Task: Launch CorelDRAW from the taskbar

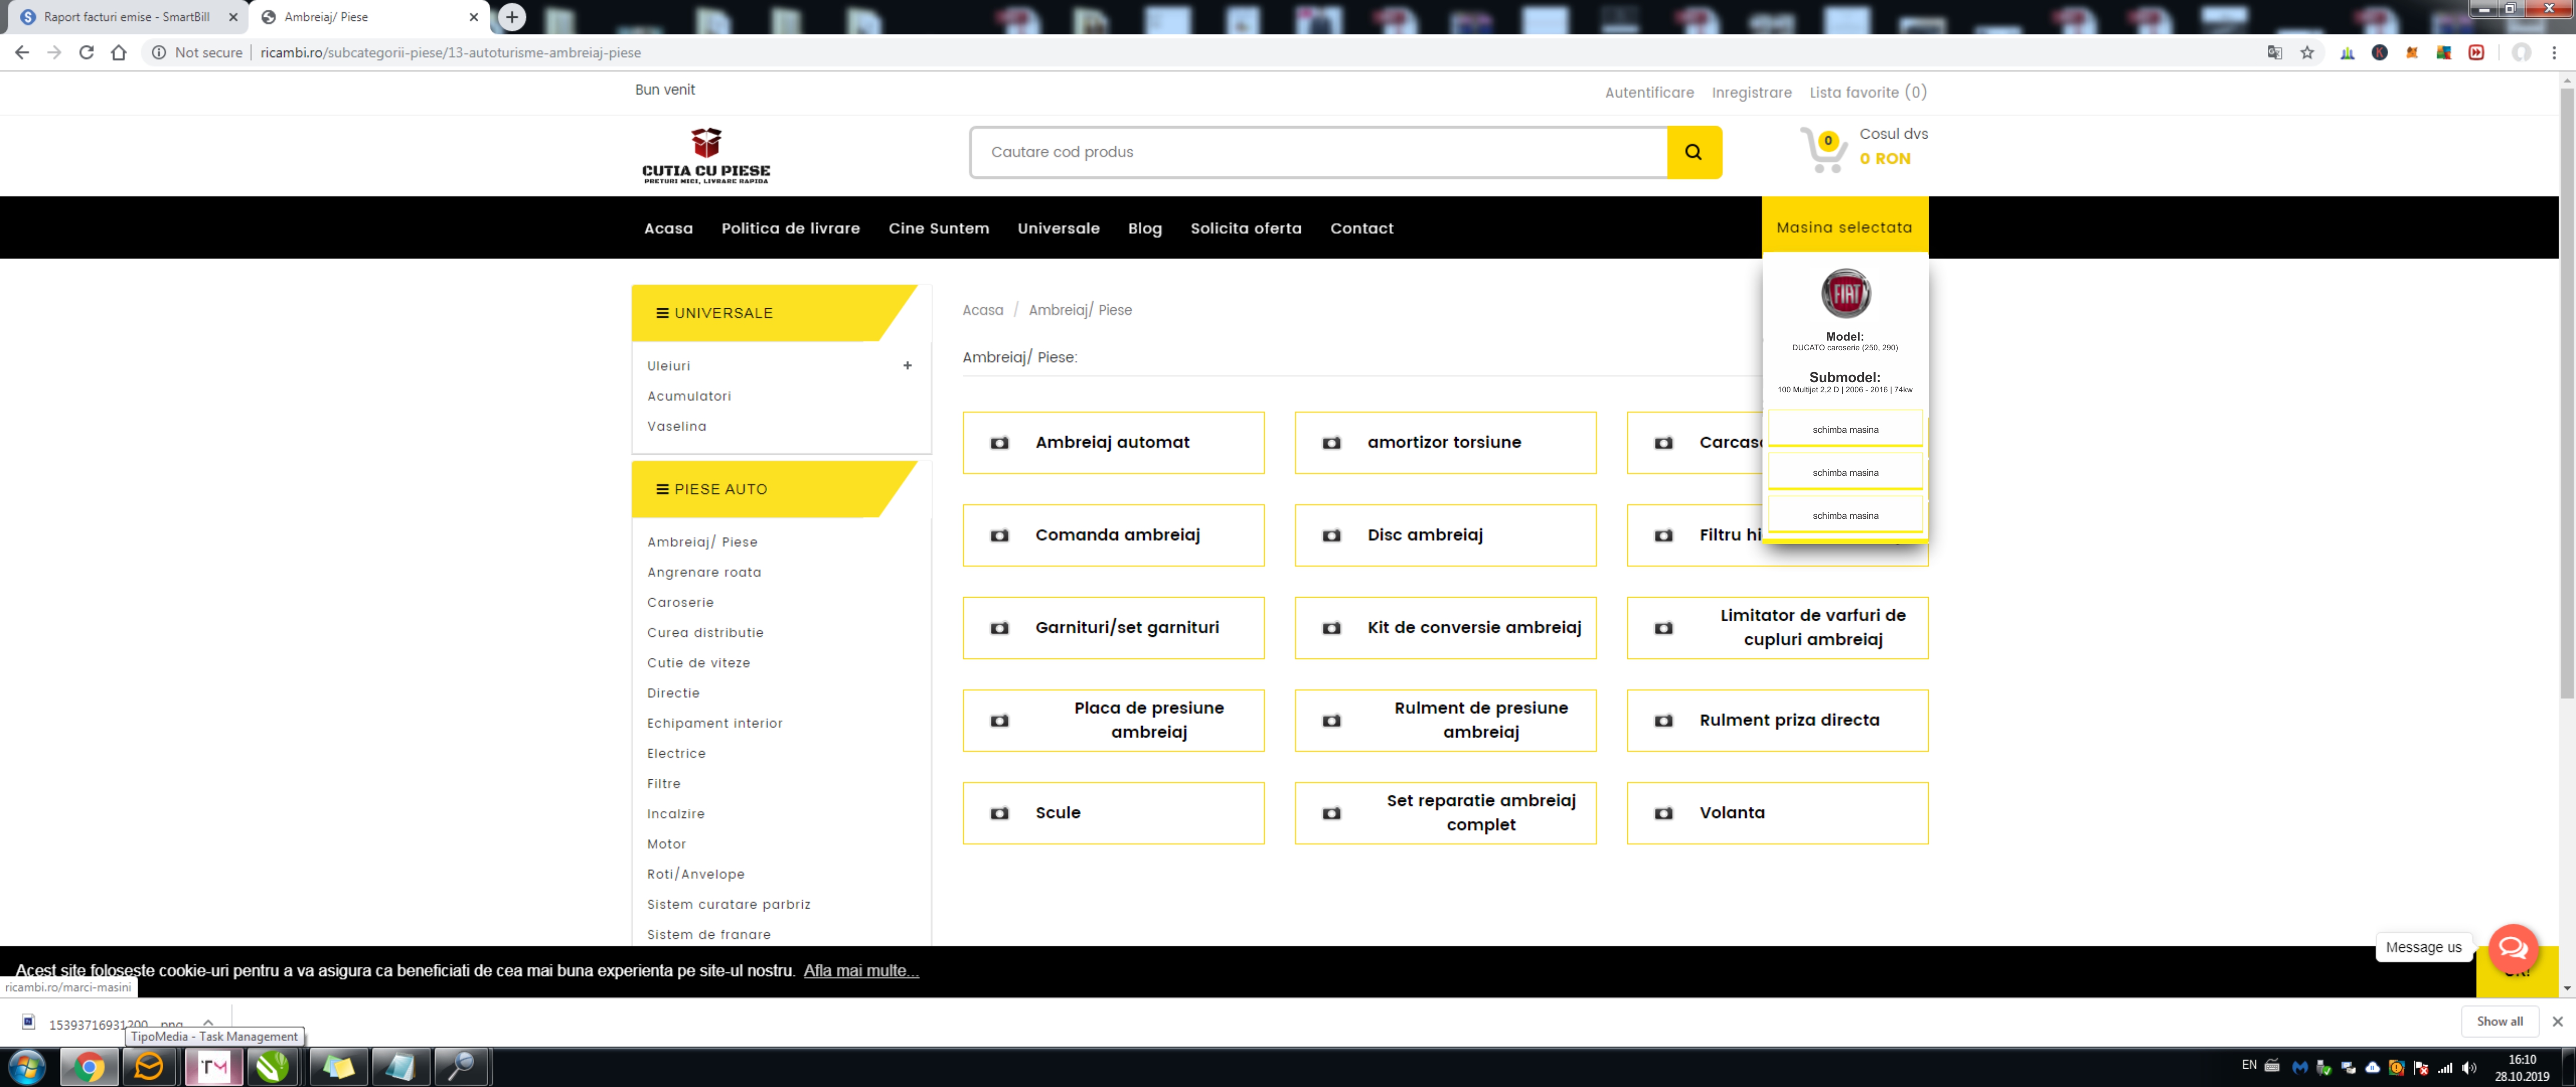Action: tap(272, 1067)
